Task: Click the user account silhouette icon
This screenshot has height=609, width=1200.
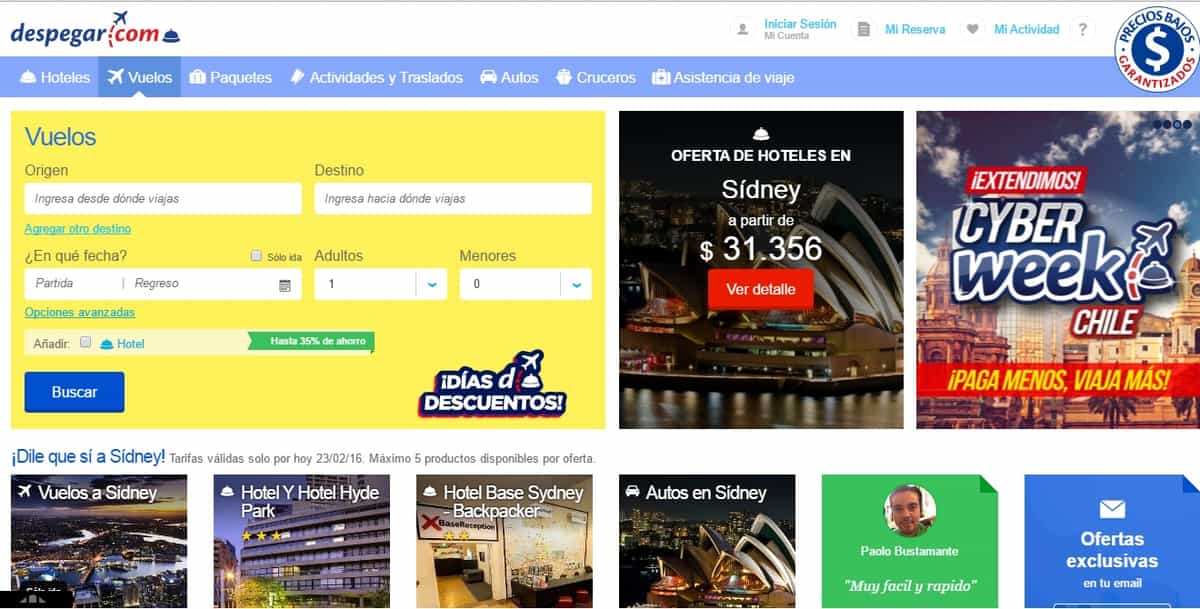Action: [742, 30]
